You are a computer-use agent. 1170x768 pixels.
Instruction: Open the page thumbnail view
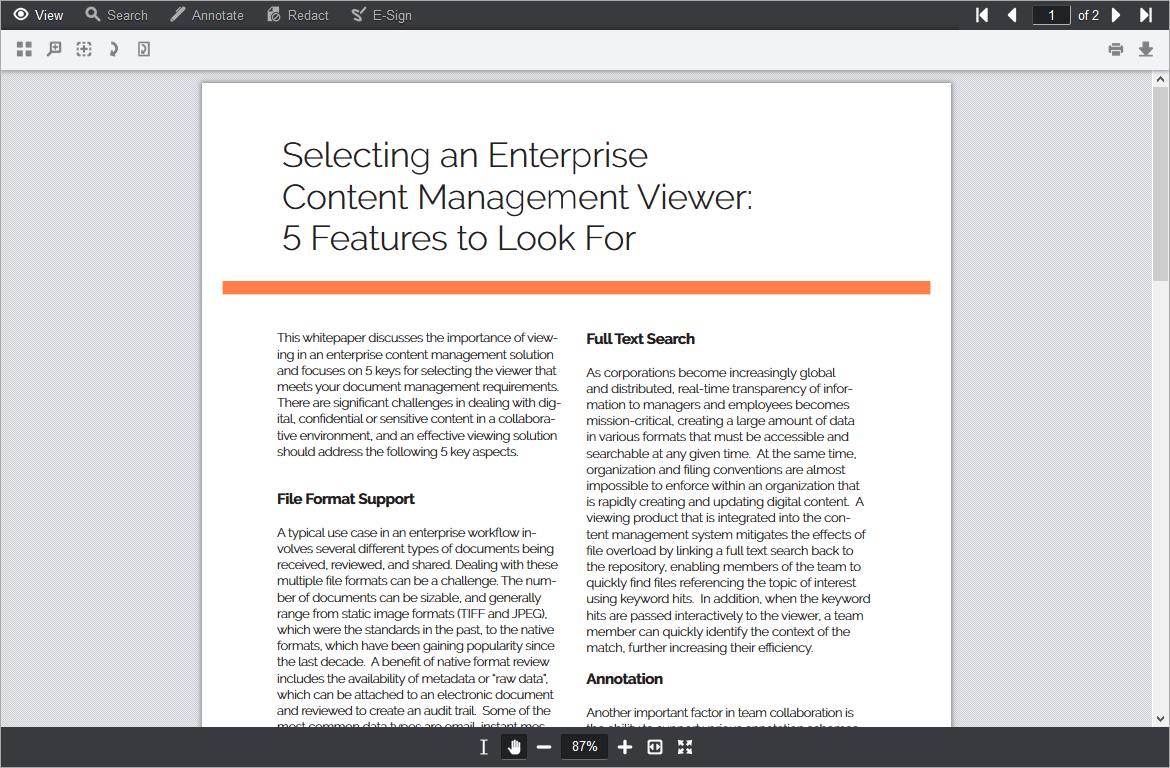24,48
